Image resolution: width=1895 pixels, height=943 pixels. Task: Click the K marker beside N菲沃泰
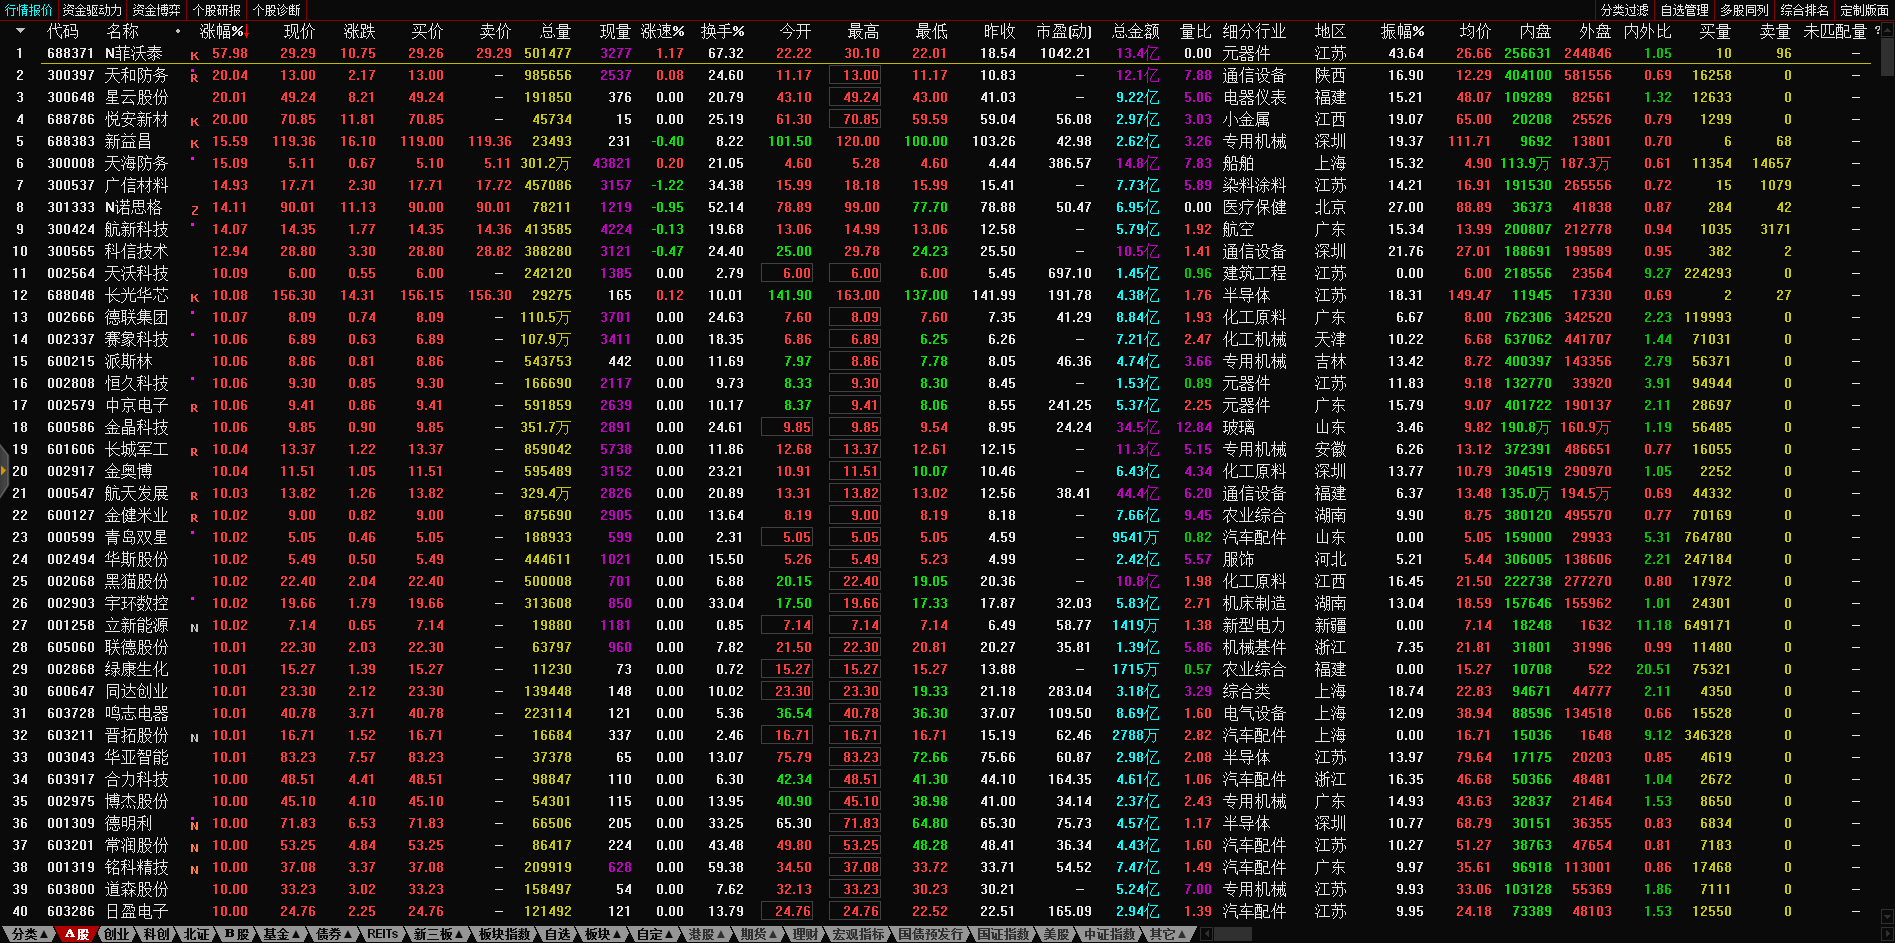click(x=194, y=55)
